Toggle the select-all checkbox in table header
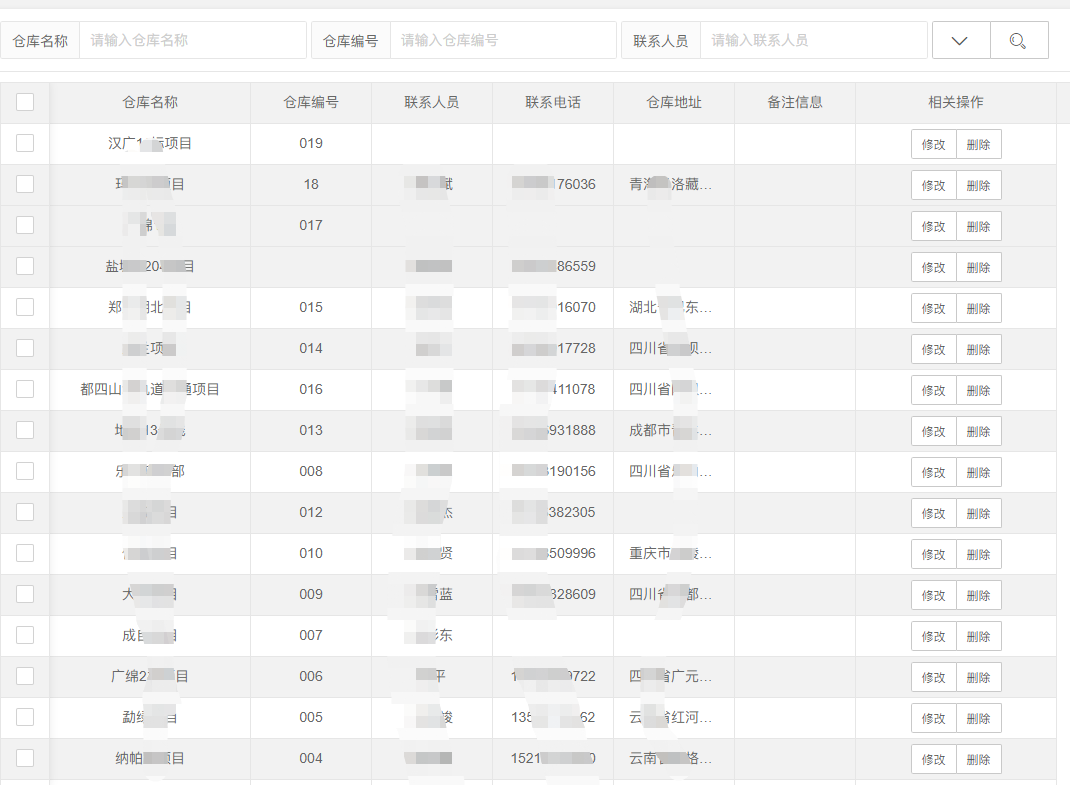Screen dimensions: 1070x785 25,102
